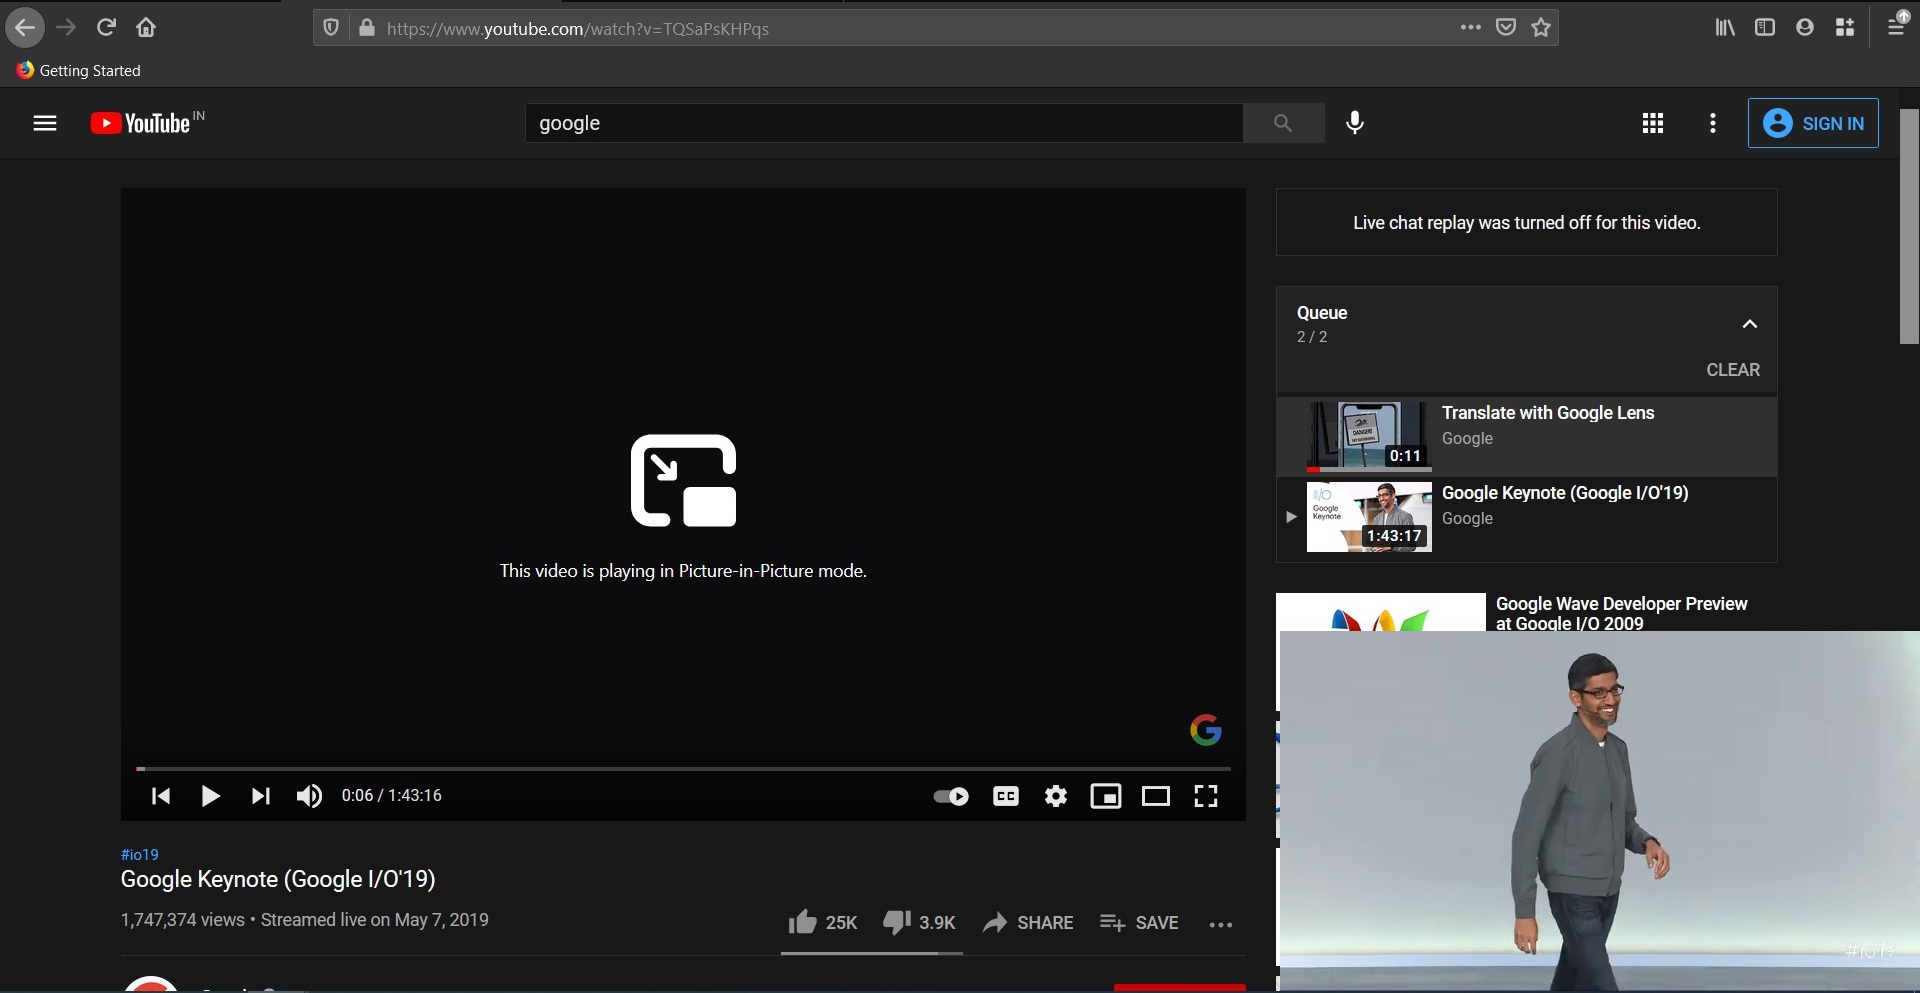
Task: Sign in to YouTube
Action: (1813, 123)
